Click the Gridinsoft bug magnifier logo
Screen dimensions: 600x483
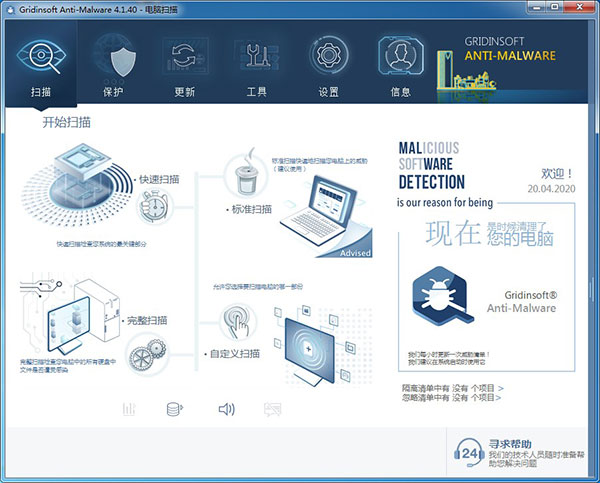click(x=442, y=296)
